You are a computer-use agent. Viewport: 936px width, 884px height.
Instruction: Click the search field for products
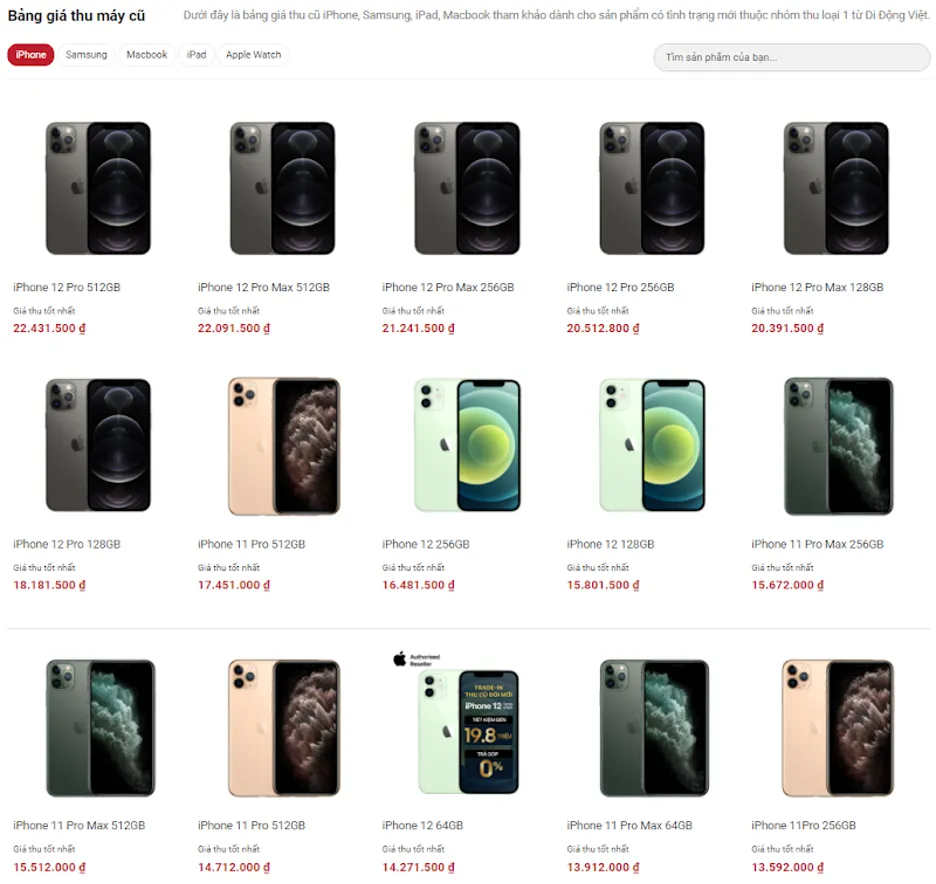pyautogui.click(x=790, y=57)
